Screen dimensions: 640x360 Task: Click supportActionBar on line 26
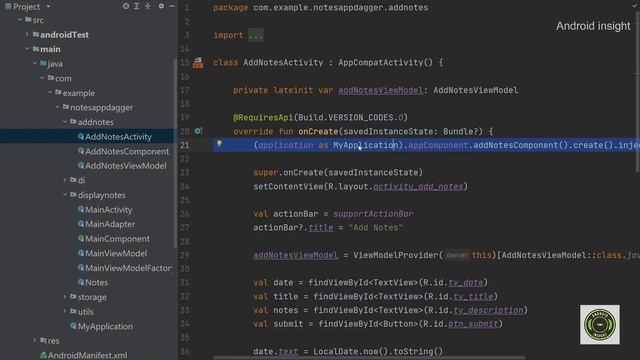pyautogui.click(x=373, y=214)
